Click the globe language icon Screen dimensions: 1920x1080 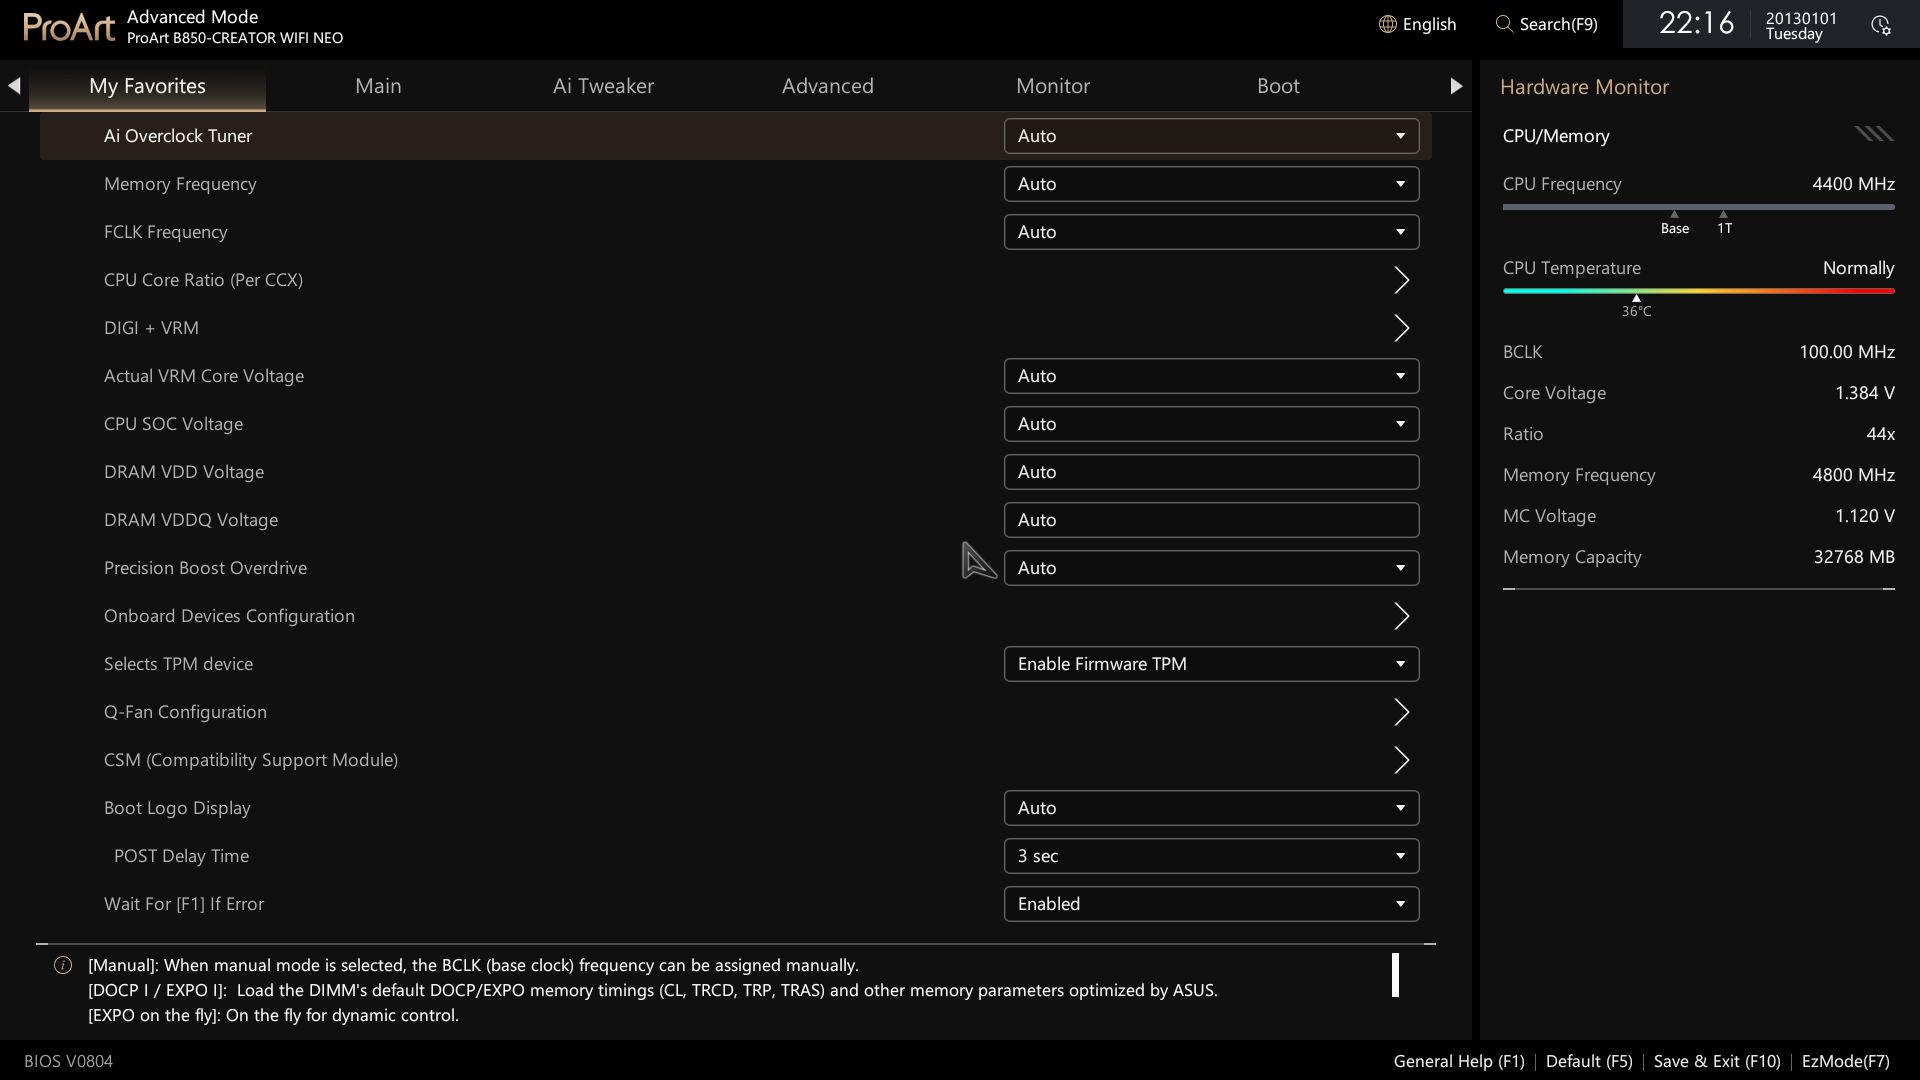[x=1387, y=24]
